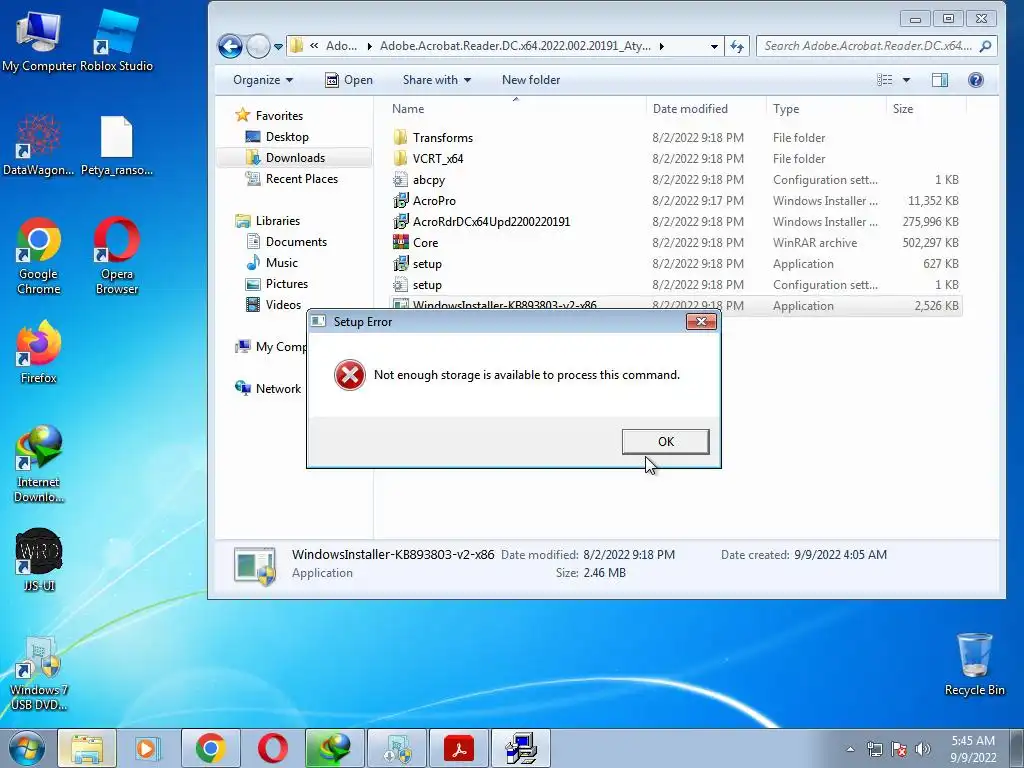This screenshot has width=1024, height=768.
Task: Open the recent pages dropdown arrow
Action: (x=279, y=46)
